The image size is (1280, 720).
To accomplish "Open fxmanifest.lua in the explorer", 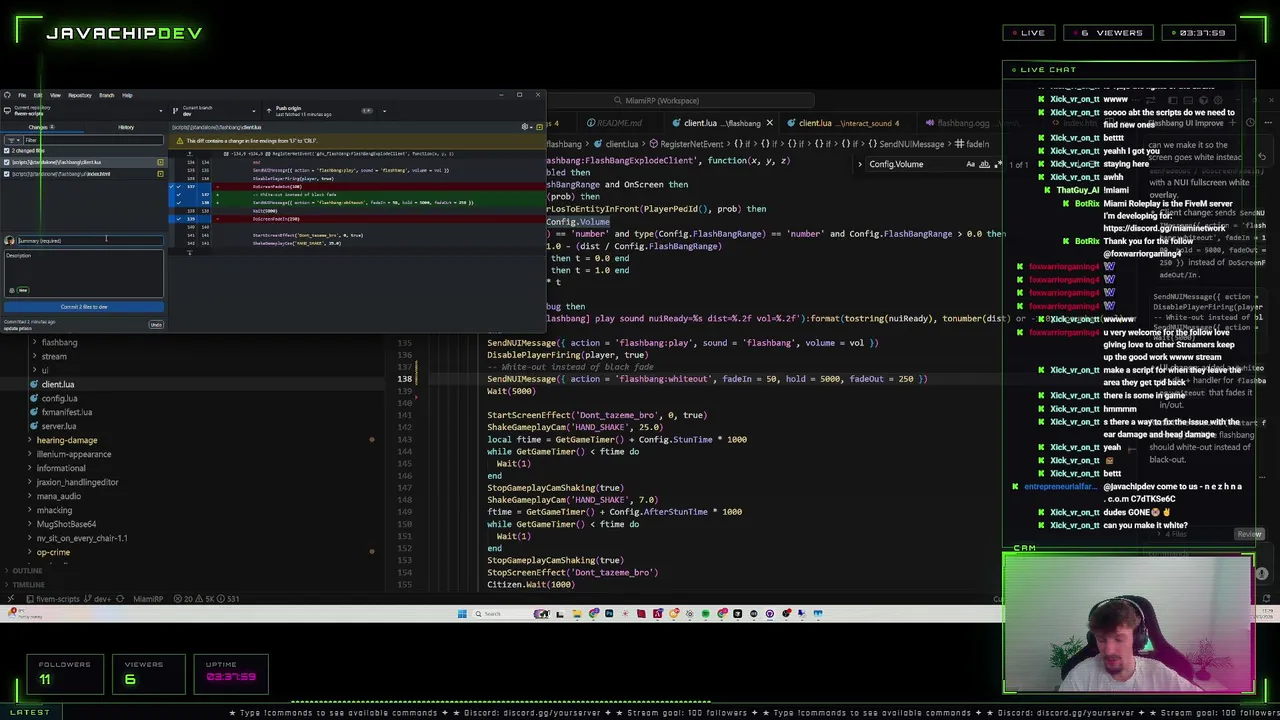I will (x=66, y=412).
